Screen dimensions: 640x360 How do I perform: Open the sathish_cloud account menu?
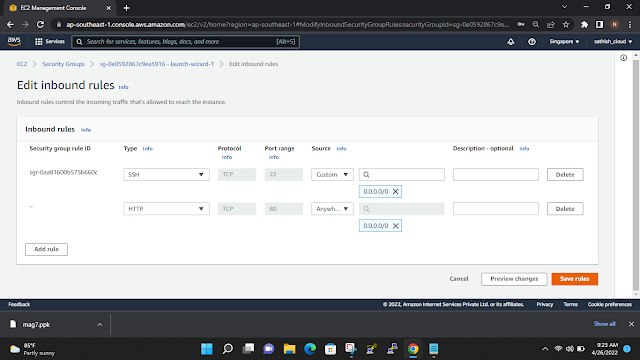613,42
